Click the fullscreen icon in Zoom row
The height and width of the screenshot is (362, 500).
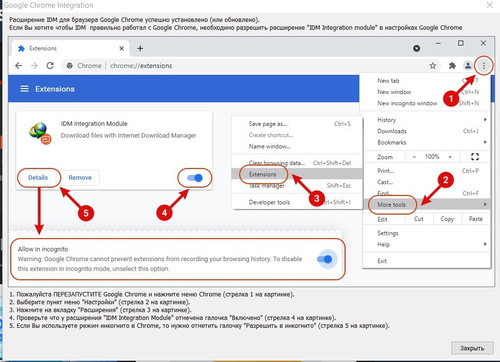[475, 157]
